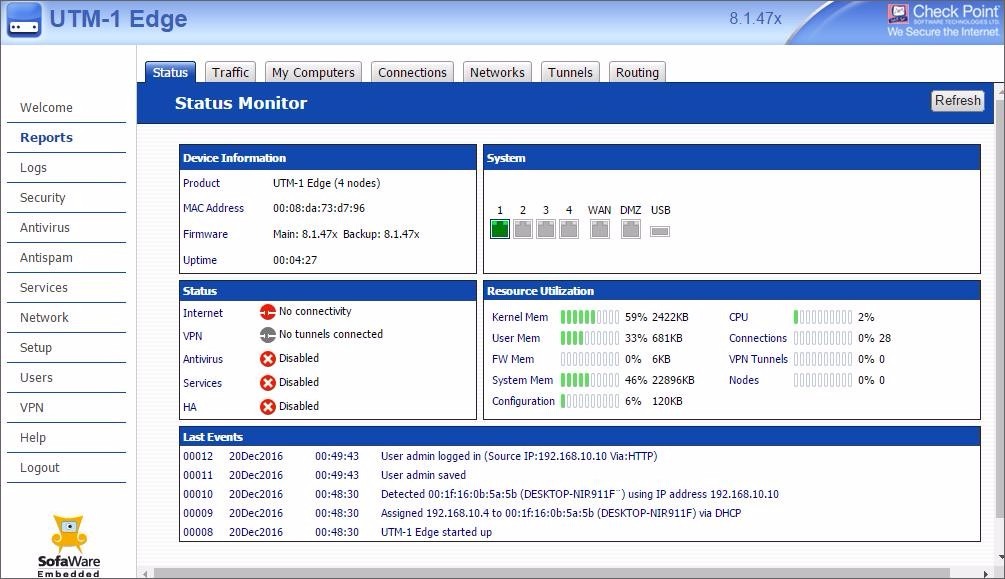Click the VPN no tunnels status icon

coord(268,335)
